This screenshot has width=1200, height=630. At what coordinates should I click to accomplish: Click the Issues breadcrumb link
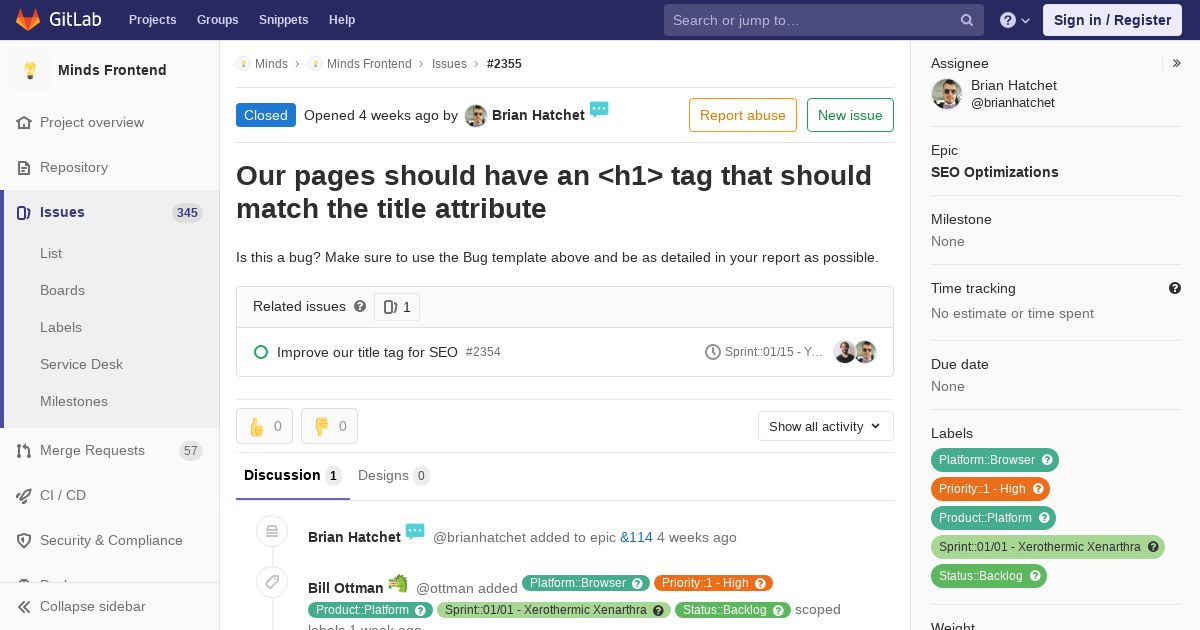pyautogui.click(x=449, y=63)
